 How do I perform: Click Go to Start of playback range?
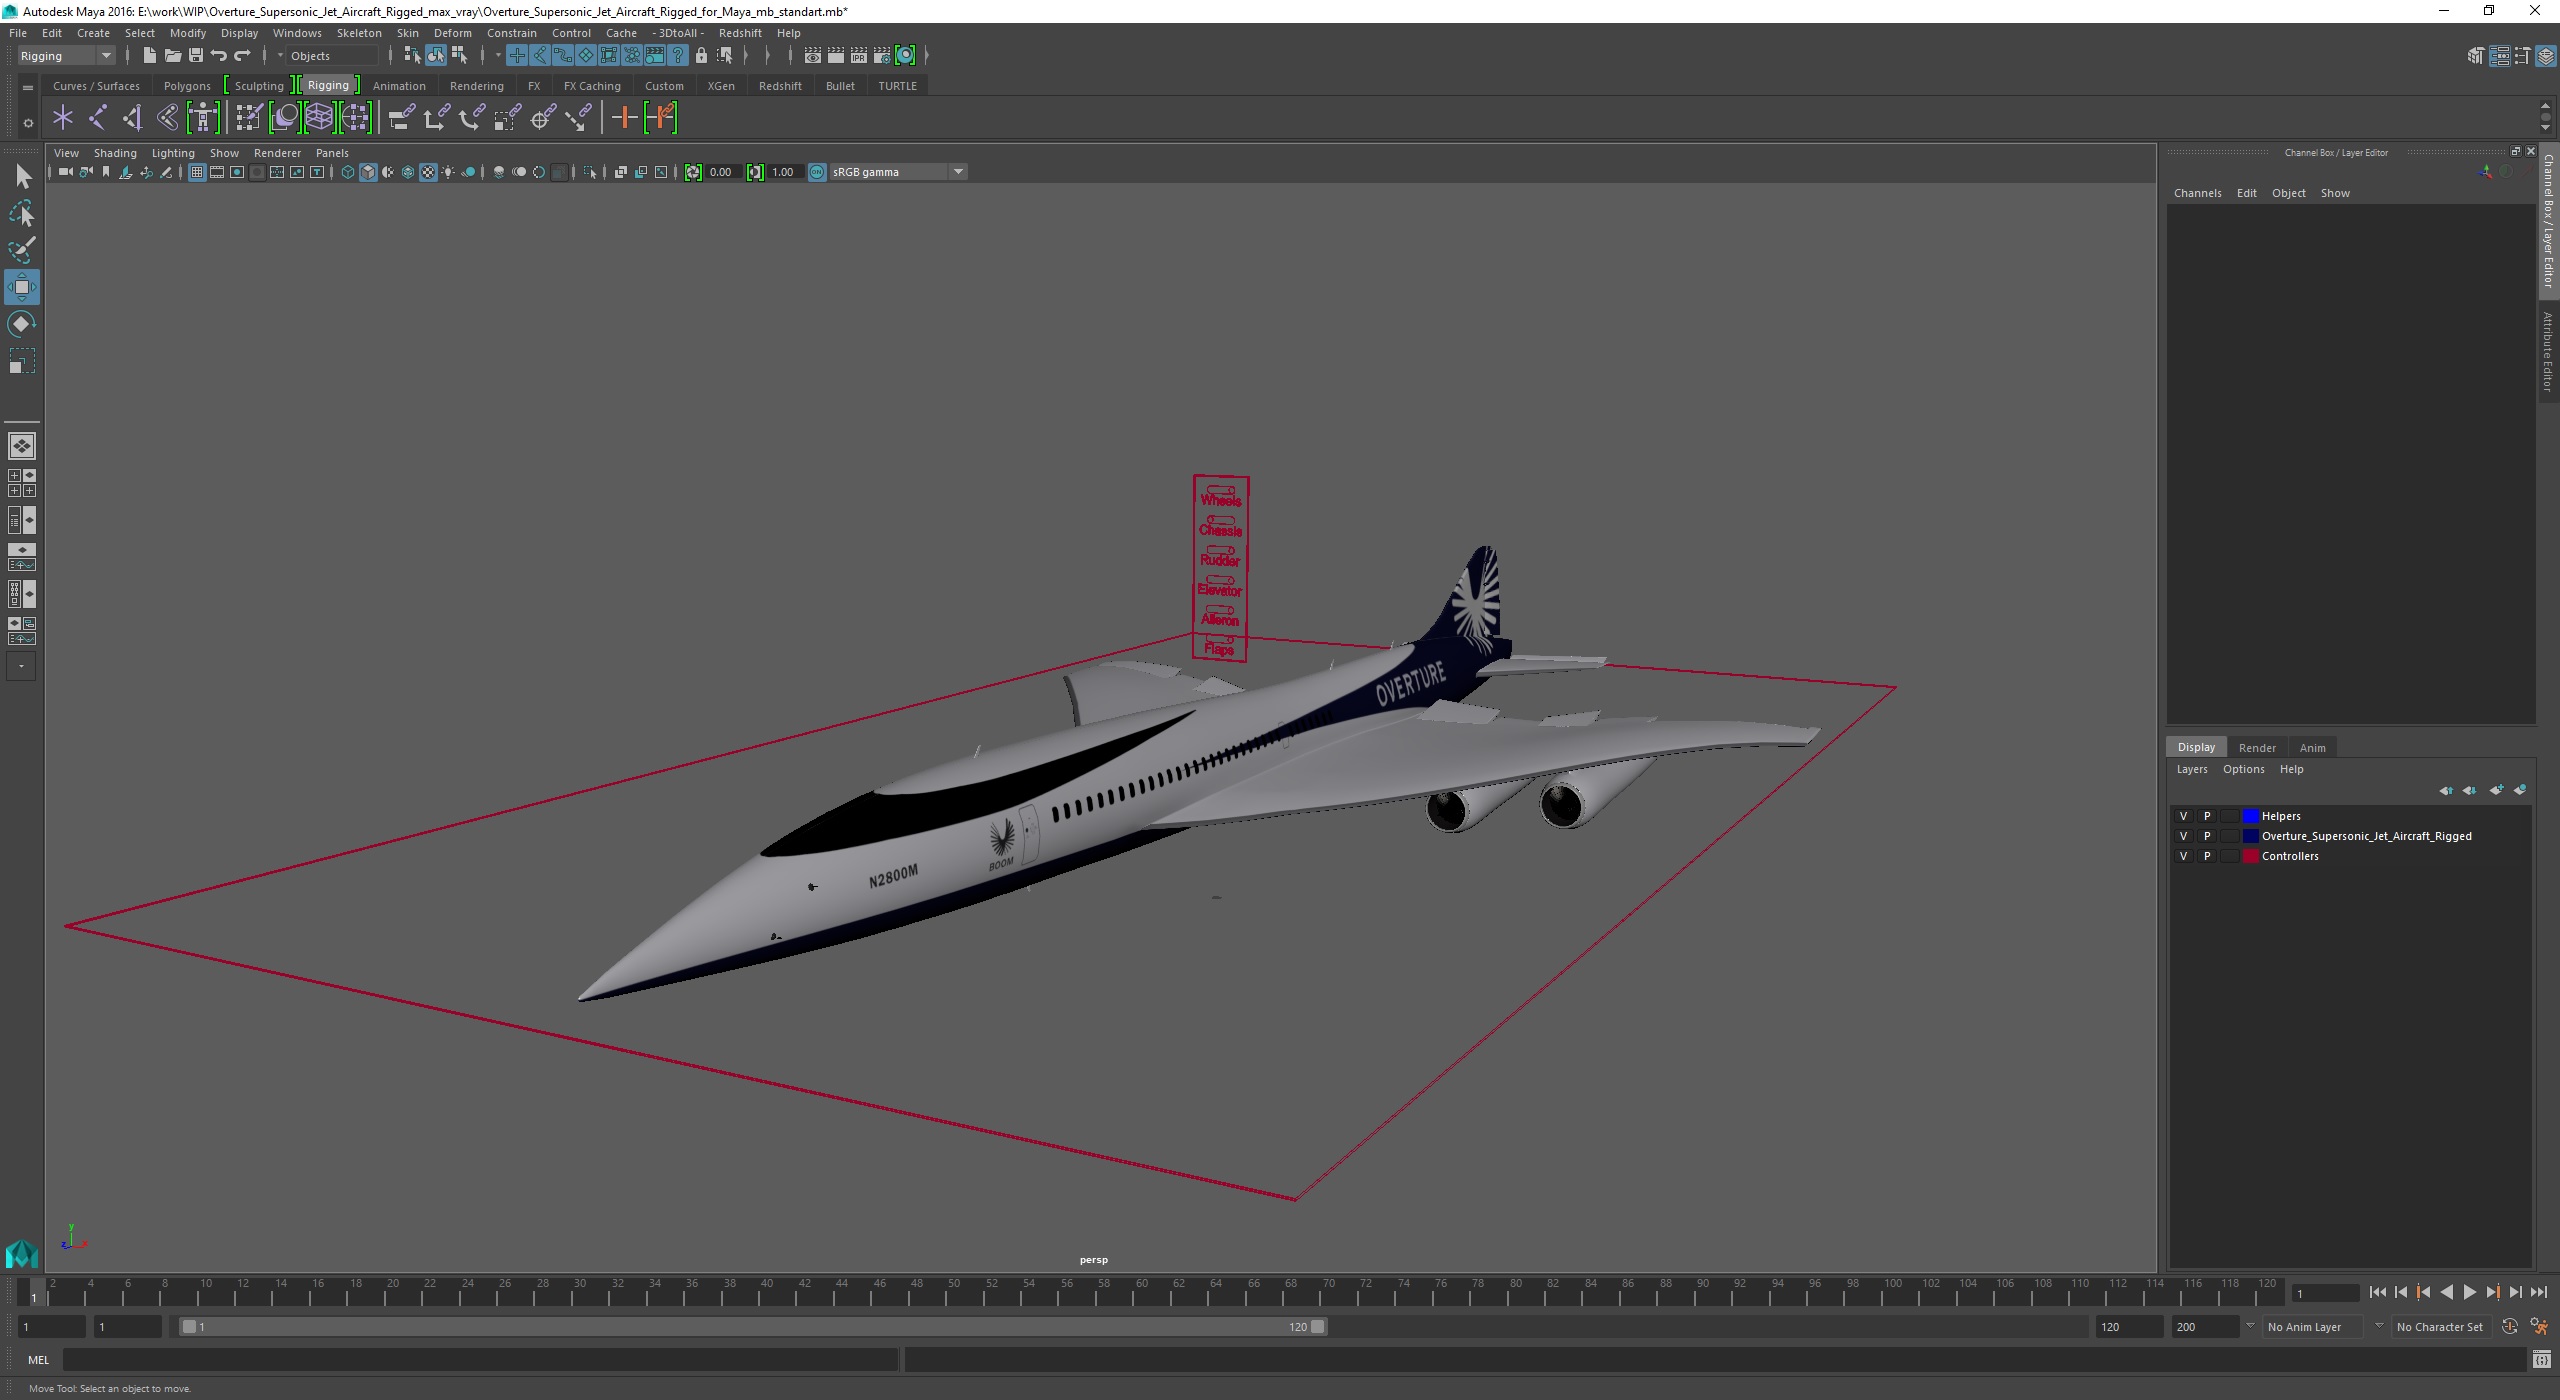(x=2378, y=1292)
